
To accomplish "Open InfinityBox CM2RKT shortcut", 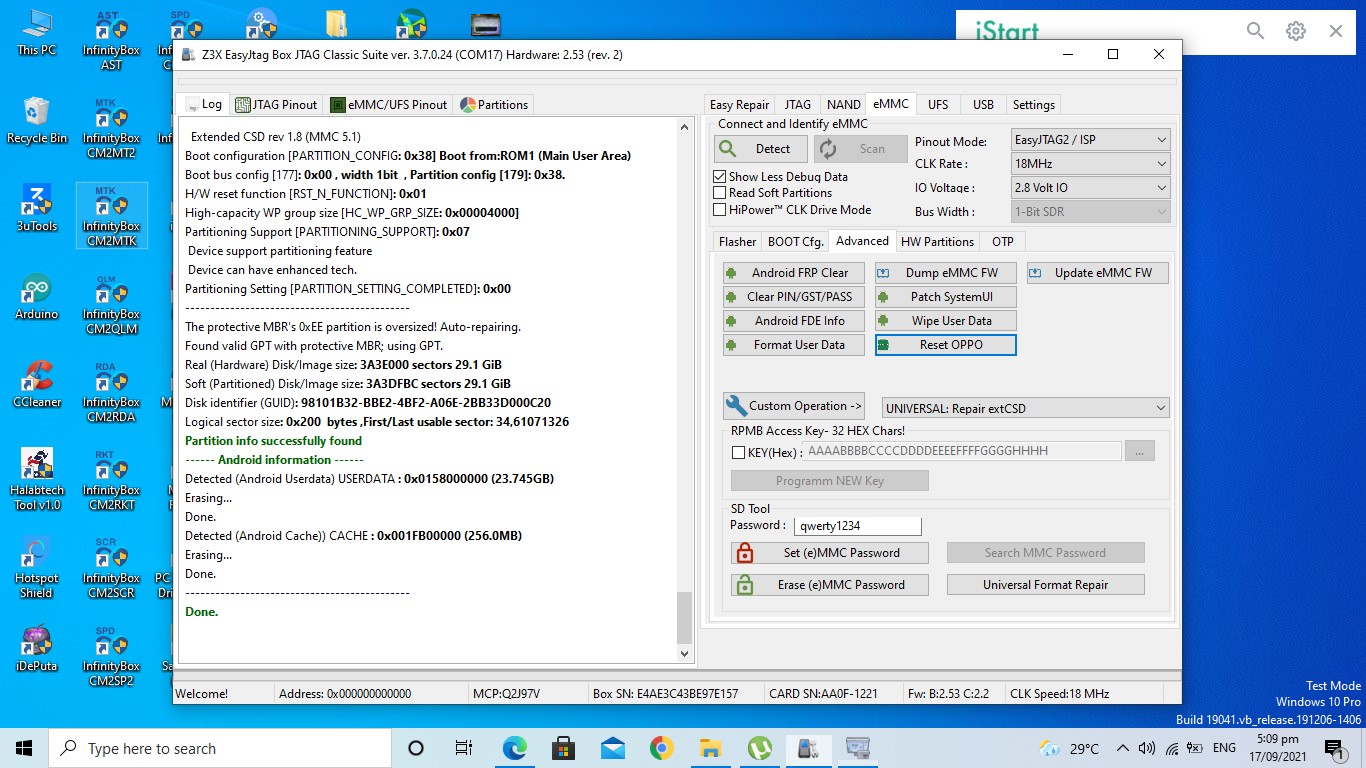I will point(111,480).
